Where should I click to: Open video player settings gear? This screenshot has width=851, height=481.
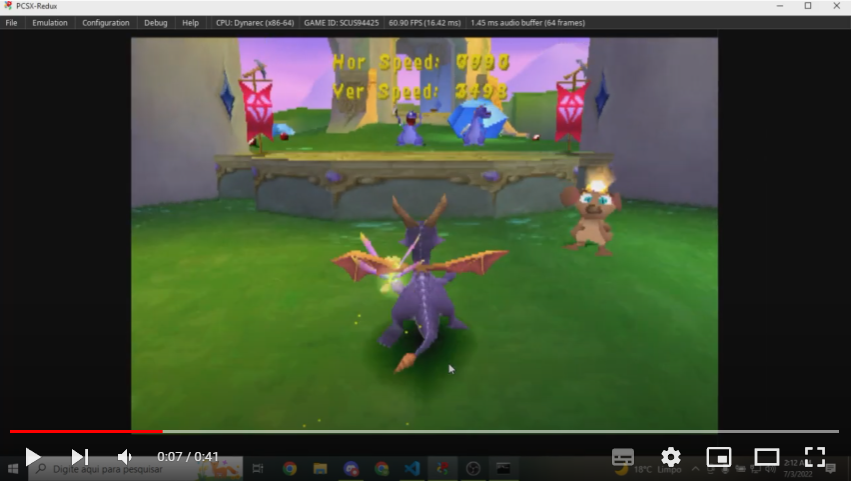(671, 457)
